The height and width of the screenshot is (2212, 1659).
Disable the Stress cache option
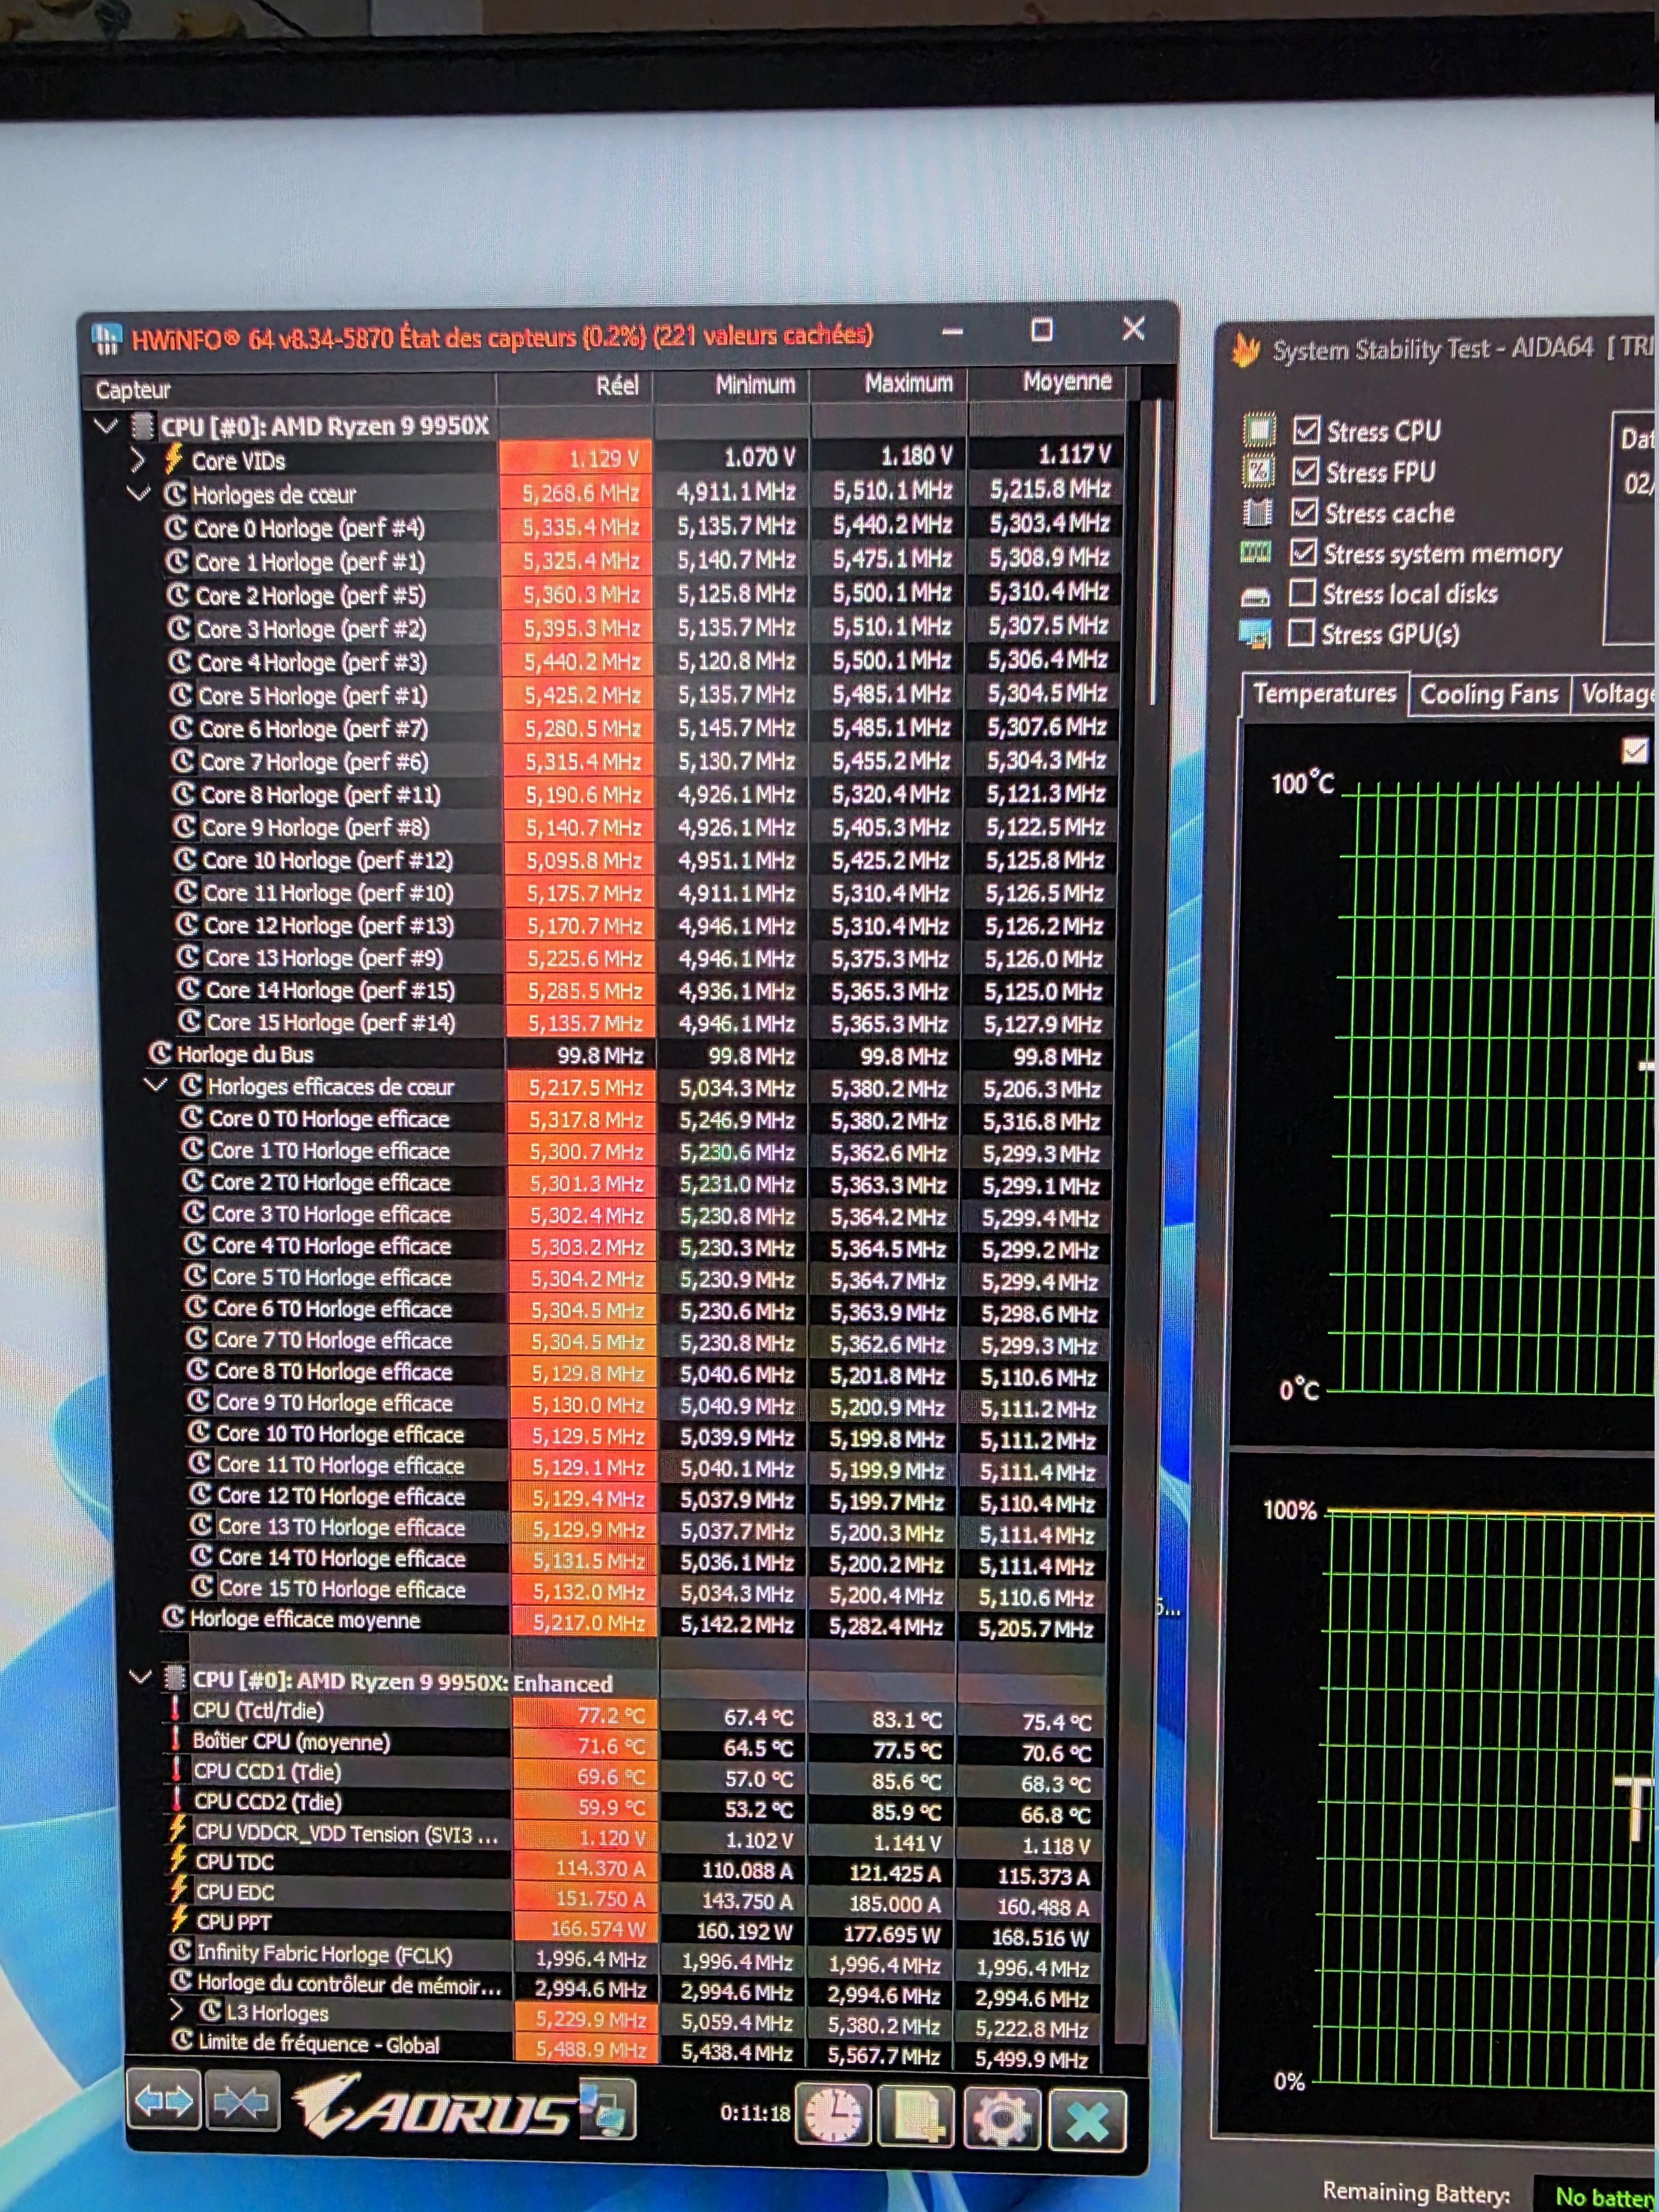(x=1304, y=512)
